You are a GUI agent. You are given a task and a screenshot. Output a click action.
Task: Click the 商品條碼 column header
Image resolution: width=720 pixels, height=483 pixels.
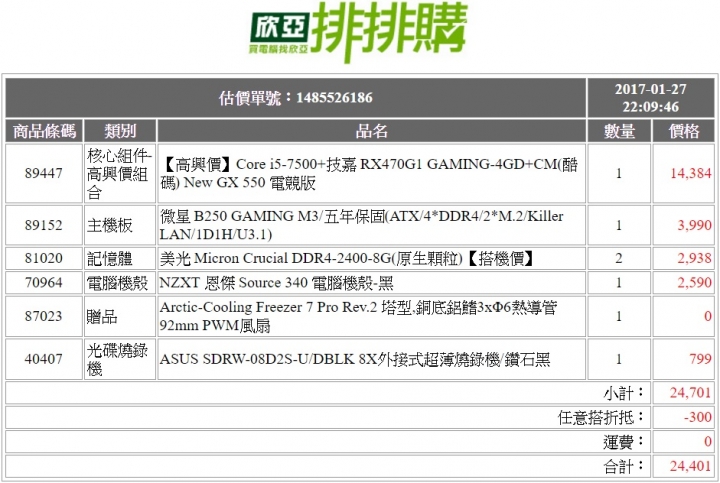coord(44,131)
